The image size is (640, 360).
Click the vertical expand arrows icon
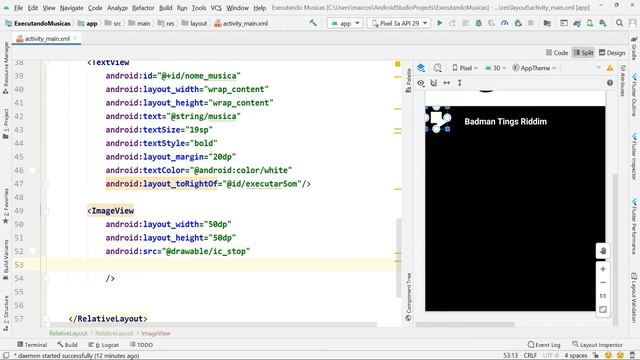[x=460, y=83]
